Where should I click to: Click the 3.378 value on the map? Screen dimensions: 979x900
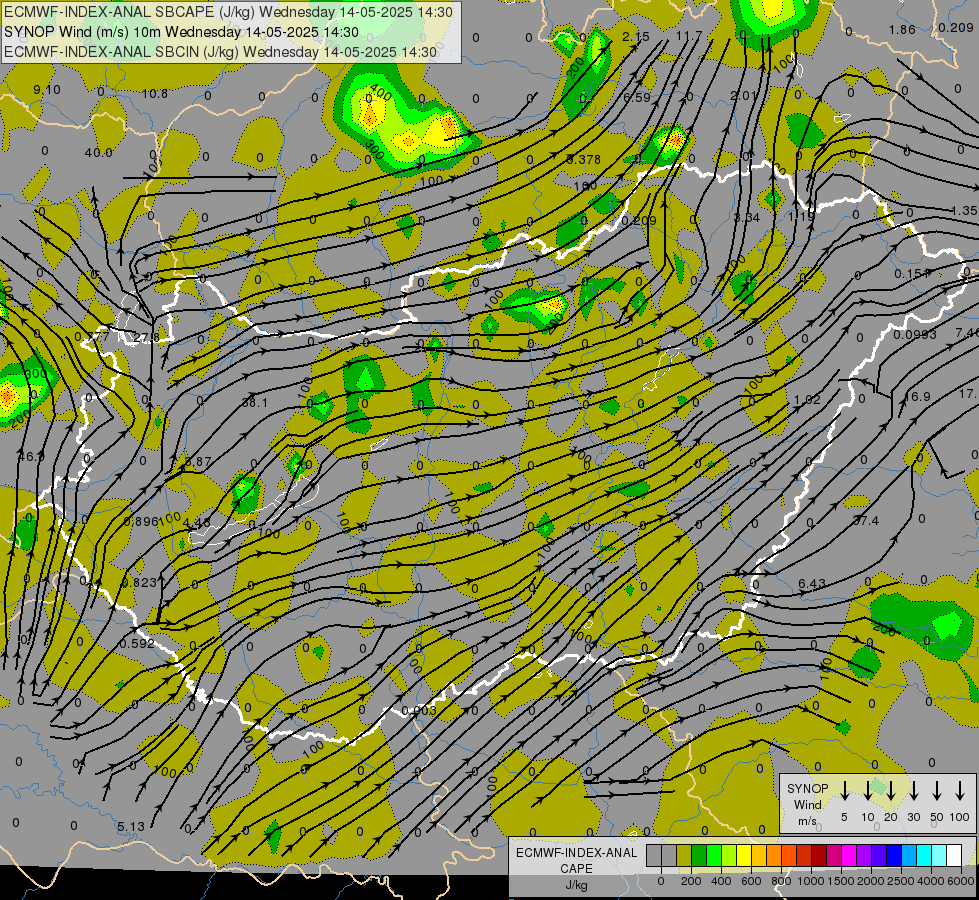[x=584, y=159]
